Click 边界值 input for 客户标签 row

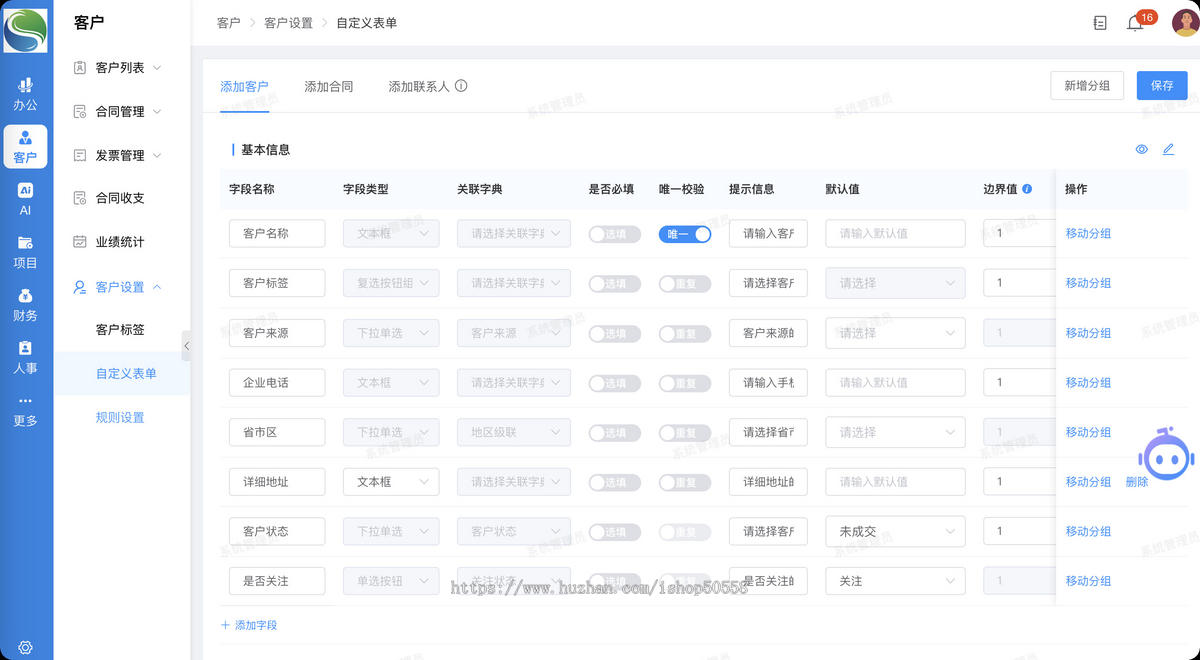pos(1019,283)
